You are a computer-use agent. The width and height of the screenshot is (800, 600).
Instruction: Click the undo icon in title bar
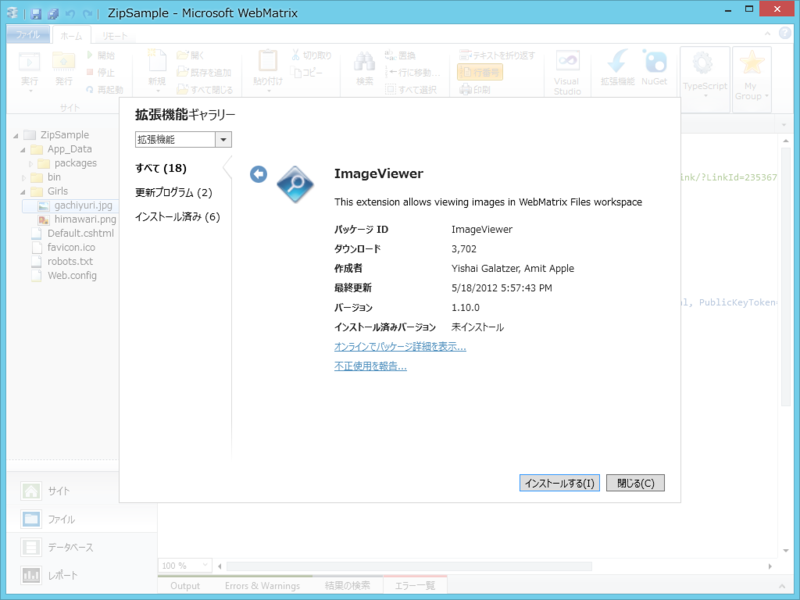(x=70, y=13)
